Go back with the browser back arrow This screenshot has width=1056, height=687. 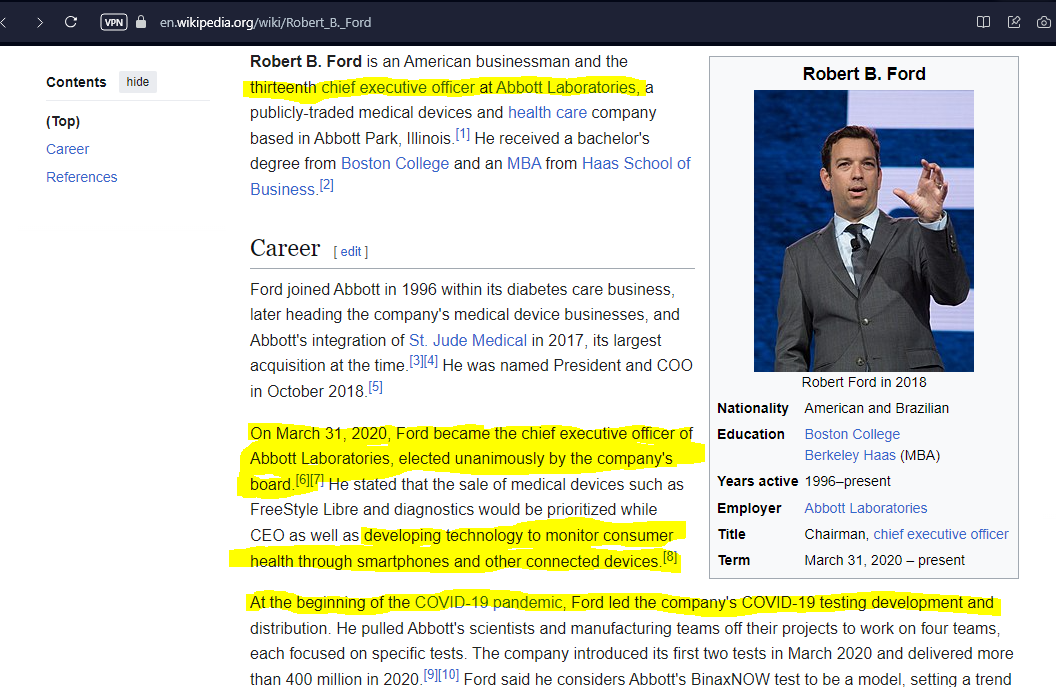pos(3,22)
